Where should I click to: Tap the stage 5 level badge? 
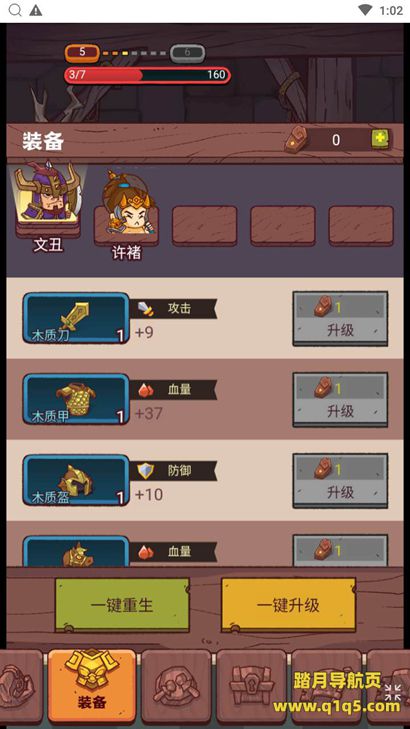[x=82, y=53]
